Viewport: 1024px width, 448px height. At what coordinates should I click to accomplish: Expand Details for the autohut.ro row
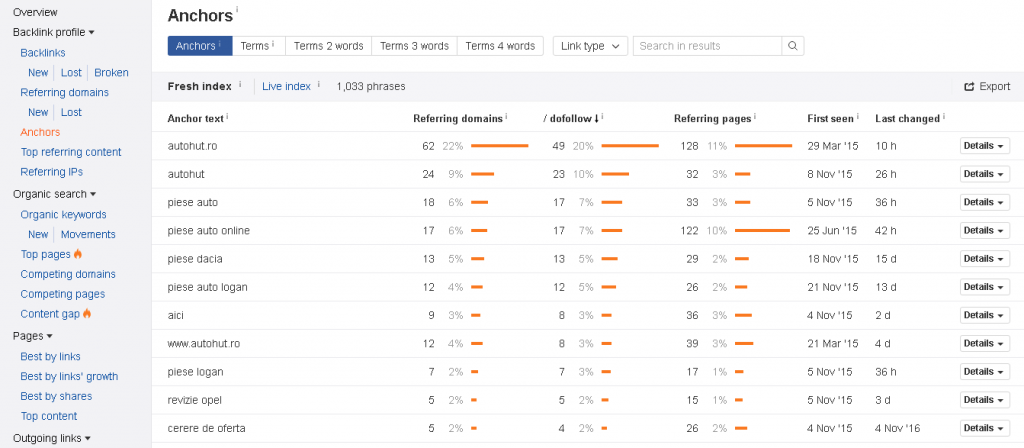tap(984, 146)
